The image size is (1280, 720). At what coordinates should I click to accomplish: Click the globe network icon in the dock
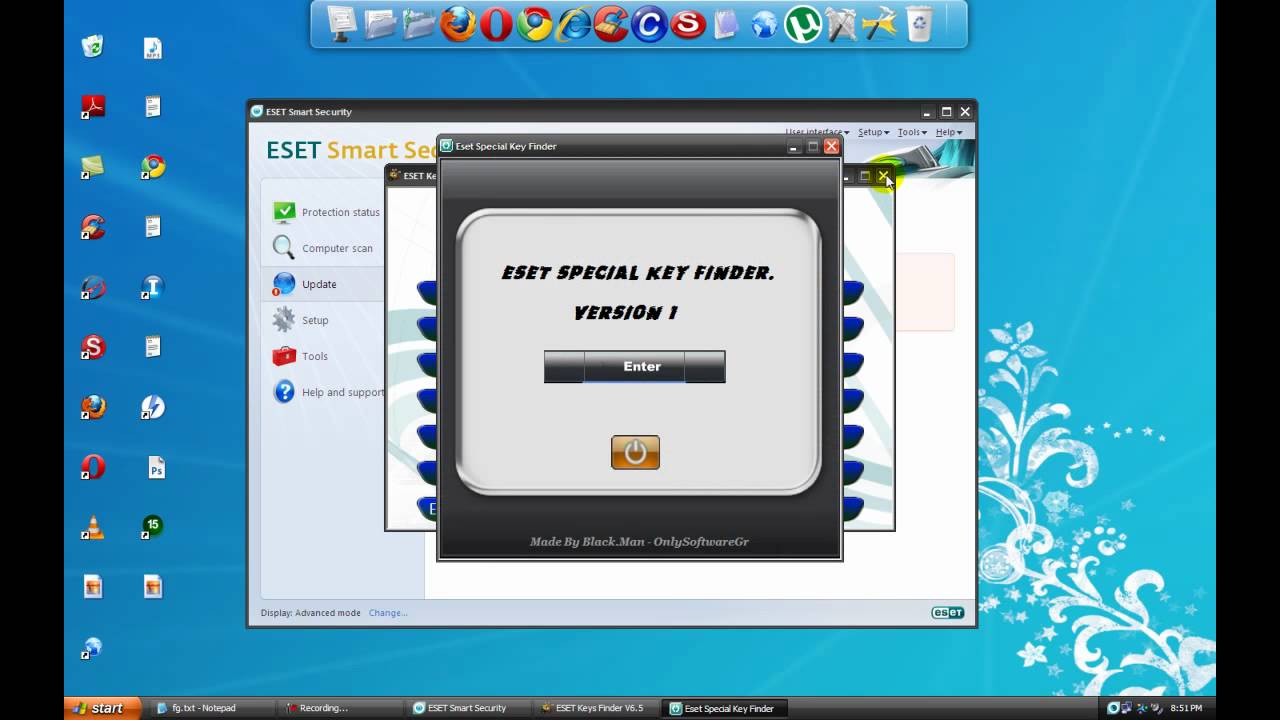pos(764,24)
